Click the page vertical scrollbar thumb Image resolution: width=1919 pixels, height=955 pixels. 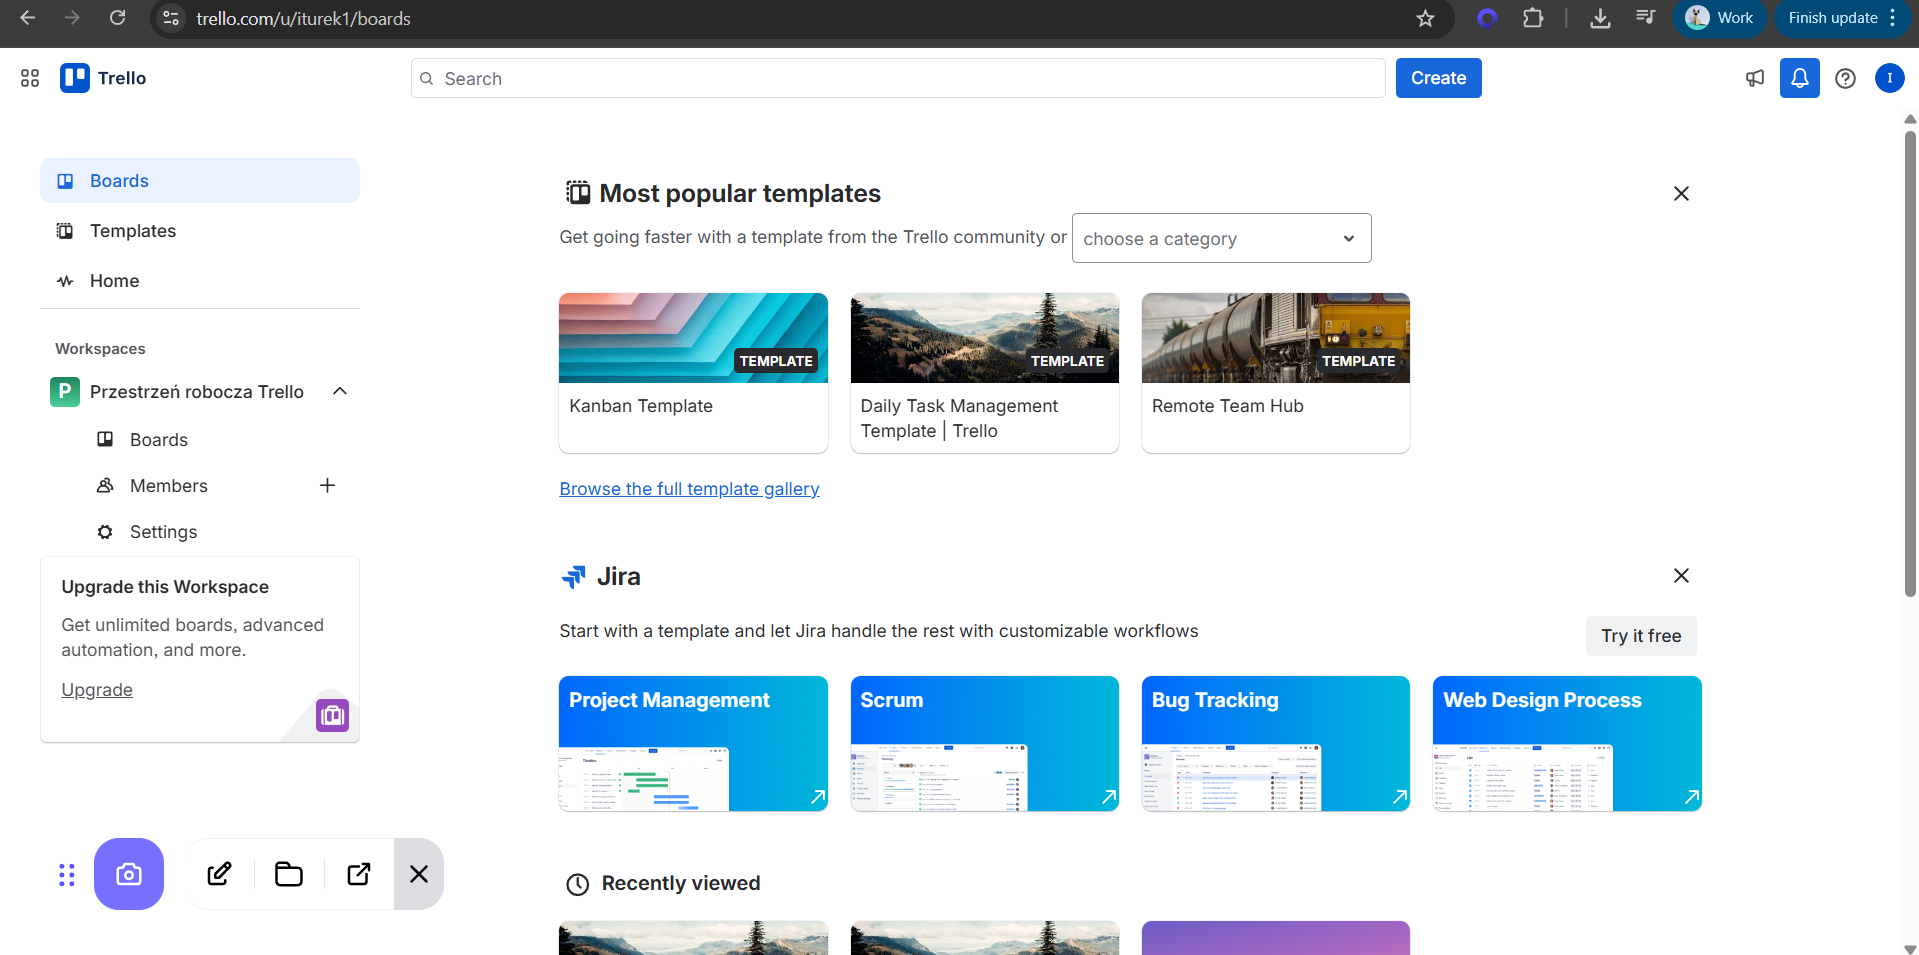pyautogui.click(x=1910, y=365)
